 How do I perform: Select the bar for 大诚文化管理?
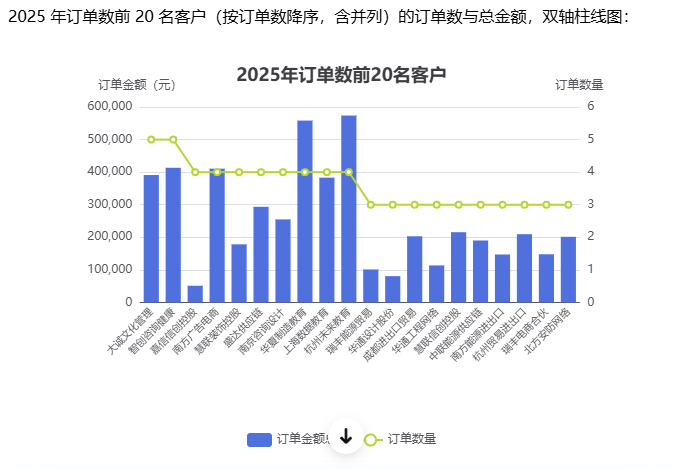pyautogui.click(x=151, y=239)
